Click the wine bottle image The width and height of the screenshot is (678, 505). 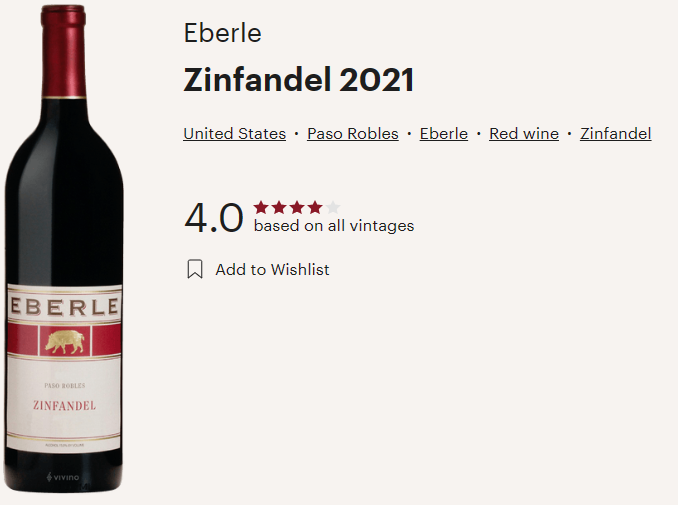tap(64, 249)
